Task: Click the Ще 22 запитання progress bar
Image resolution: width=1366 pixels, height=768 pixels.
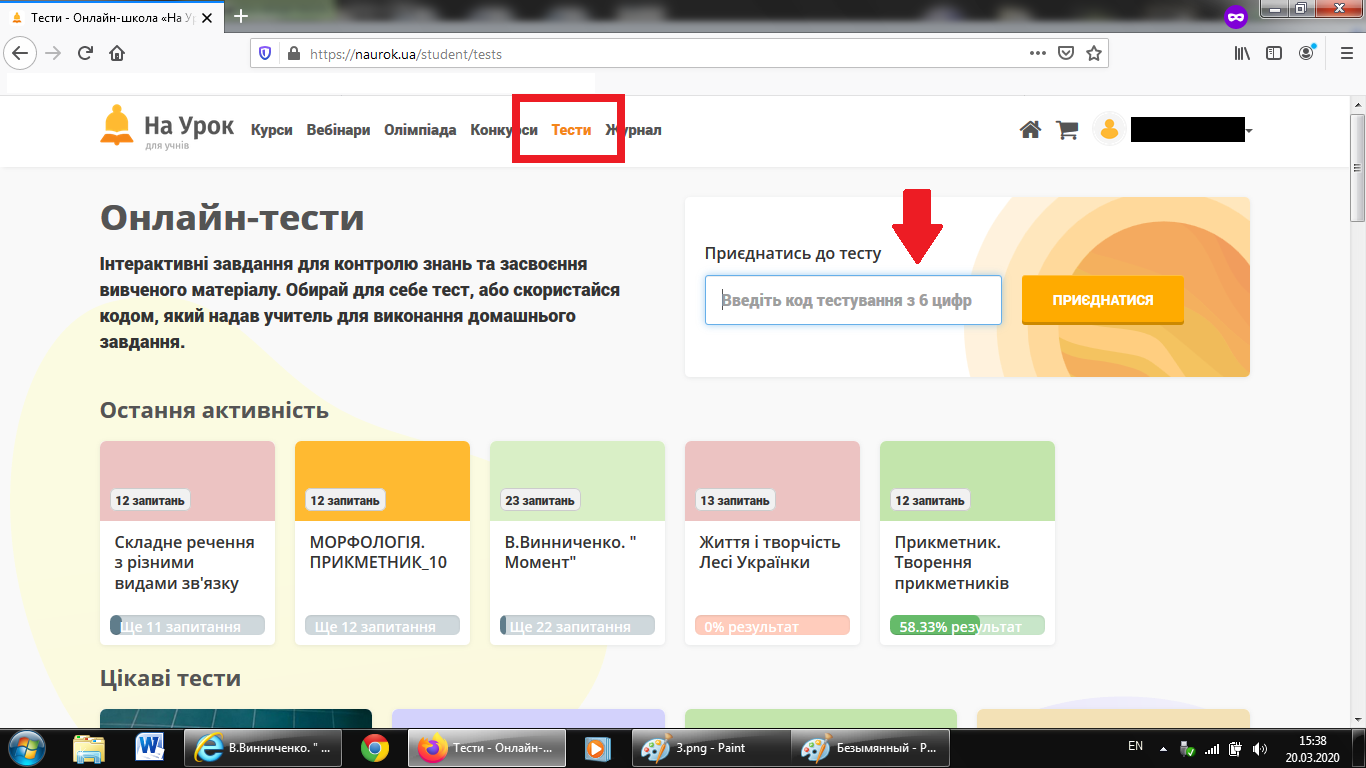Action: (577, 626)
